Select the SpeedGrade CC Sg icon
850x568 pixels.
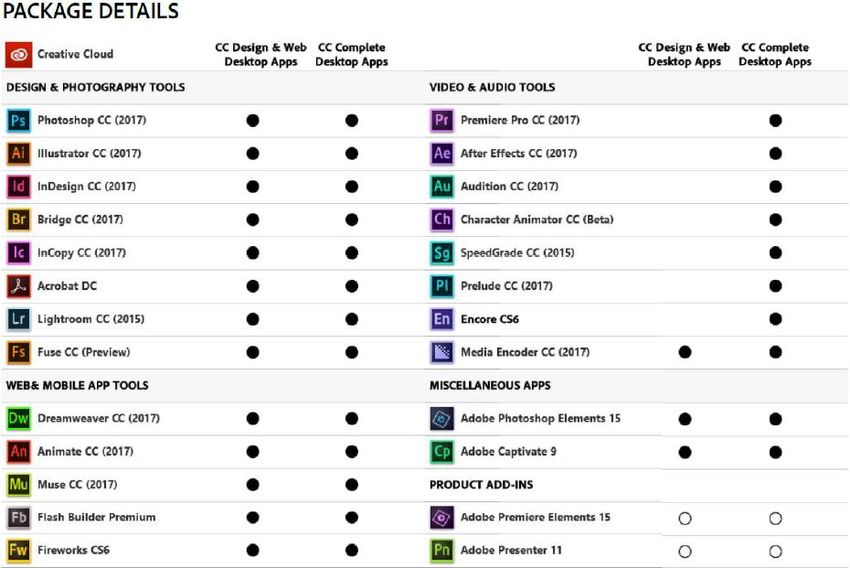tap(442, 253)
